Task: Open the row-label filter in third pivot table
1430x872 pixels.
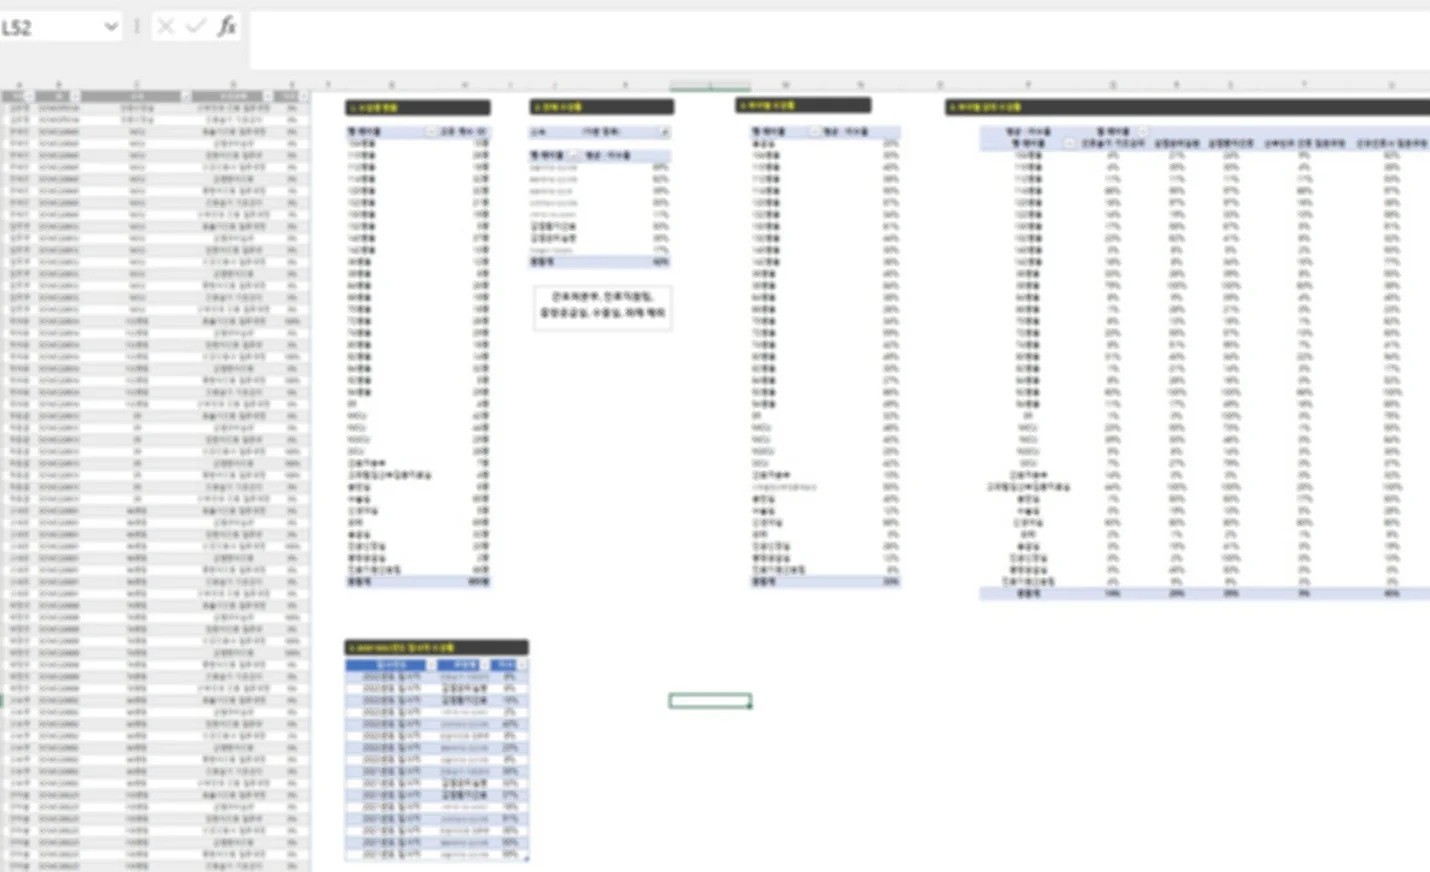Action: [x=814, y=132]
